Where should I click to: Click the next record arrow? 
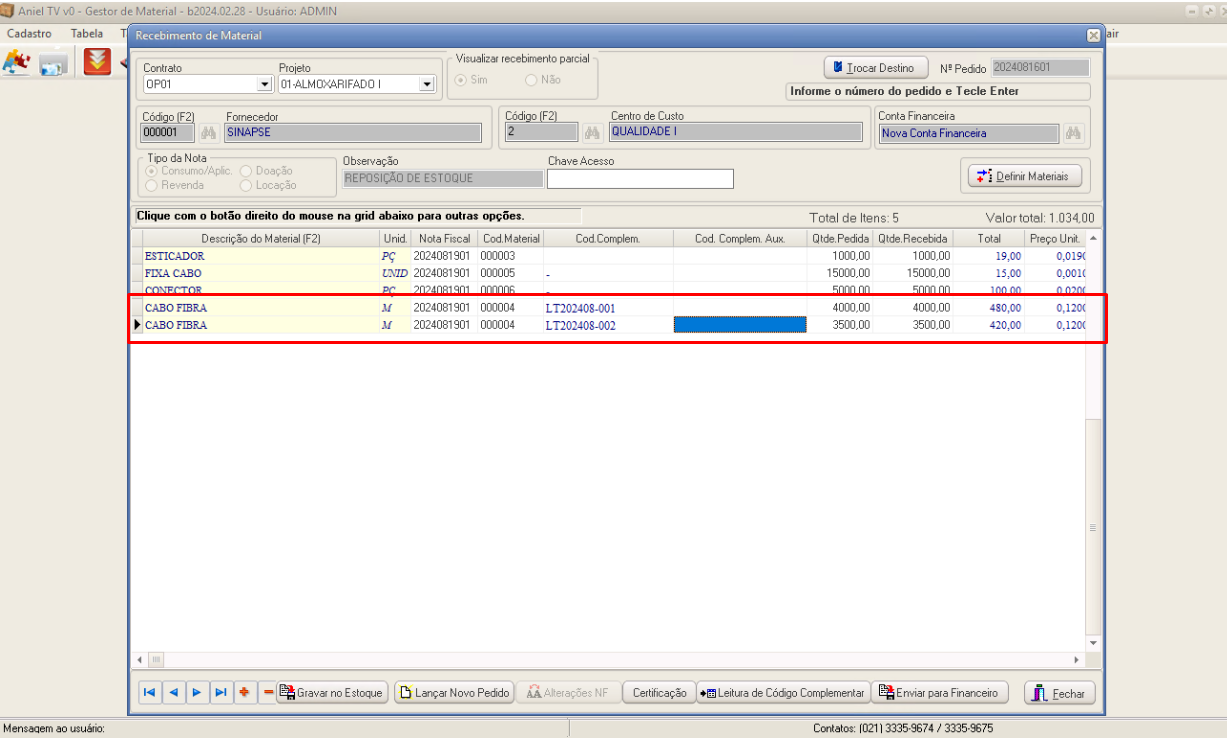[x=197, y=692]
